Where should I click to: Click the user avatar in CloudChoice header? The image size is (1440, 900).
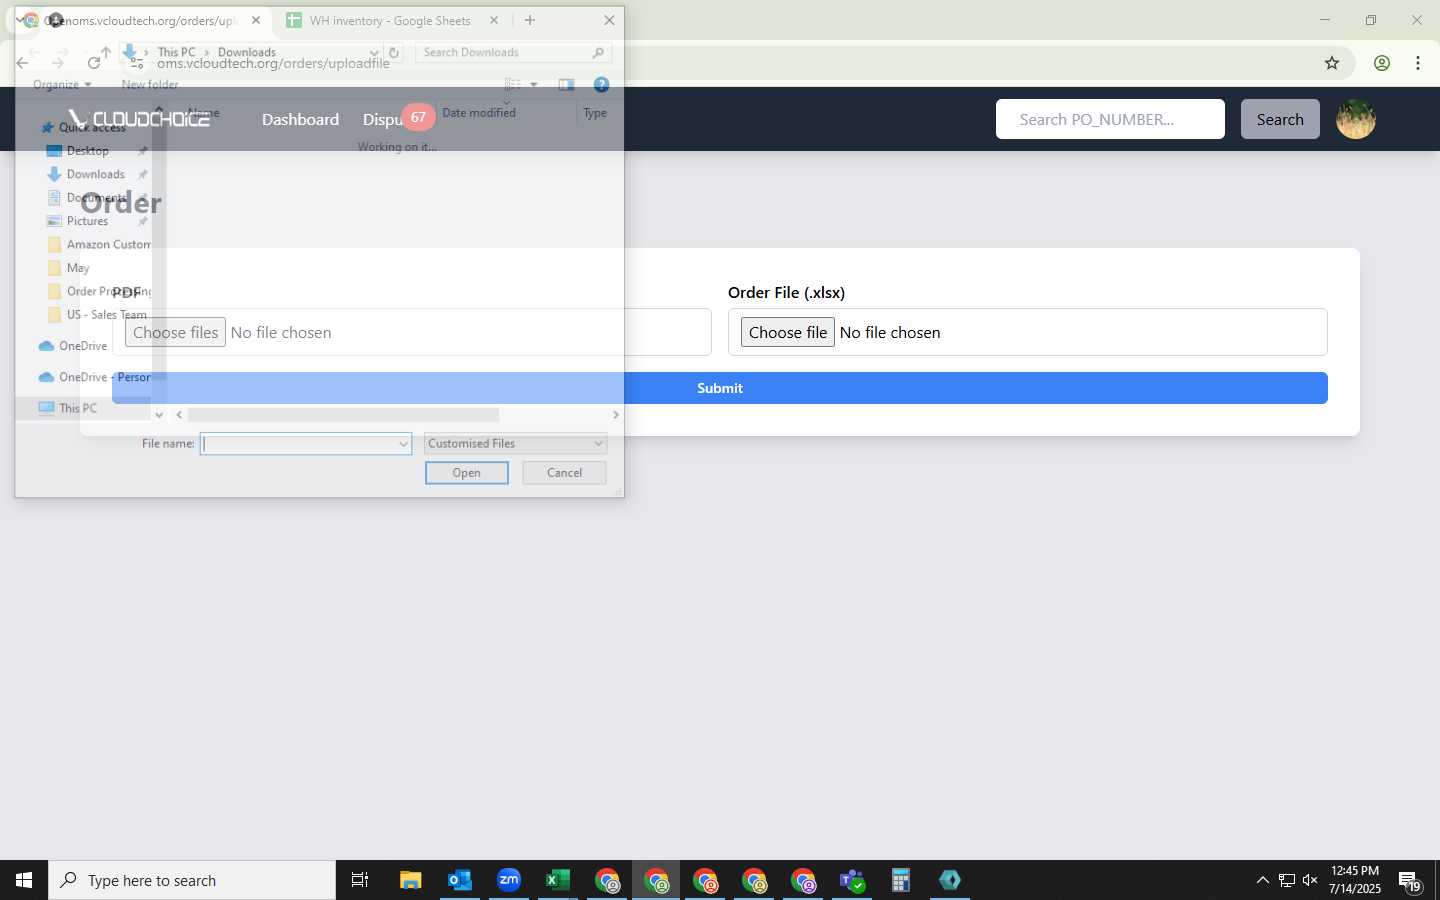(x=1356, y=119)
